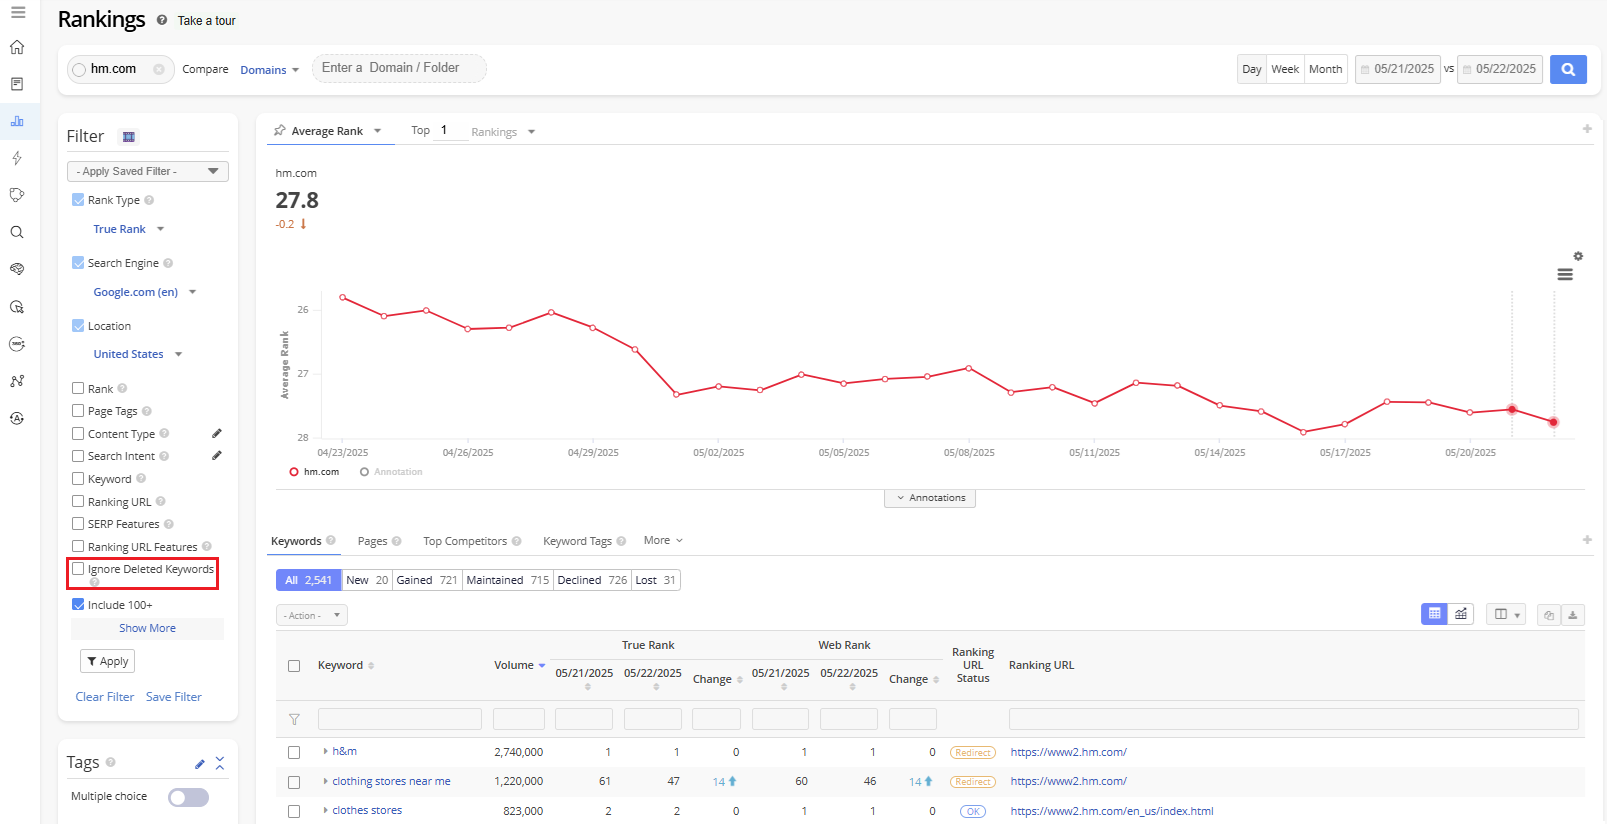1607x824 pixels.
Task: Open the Pages tab
Action: [372, 541]
